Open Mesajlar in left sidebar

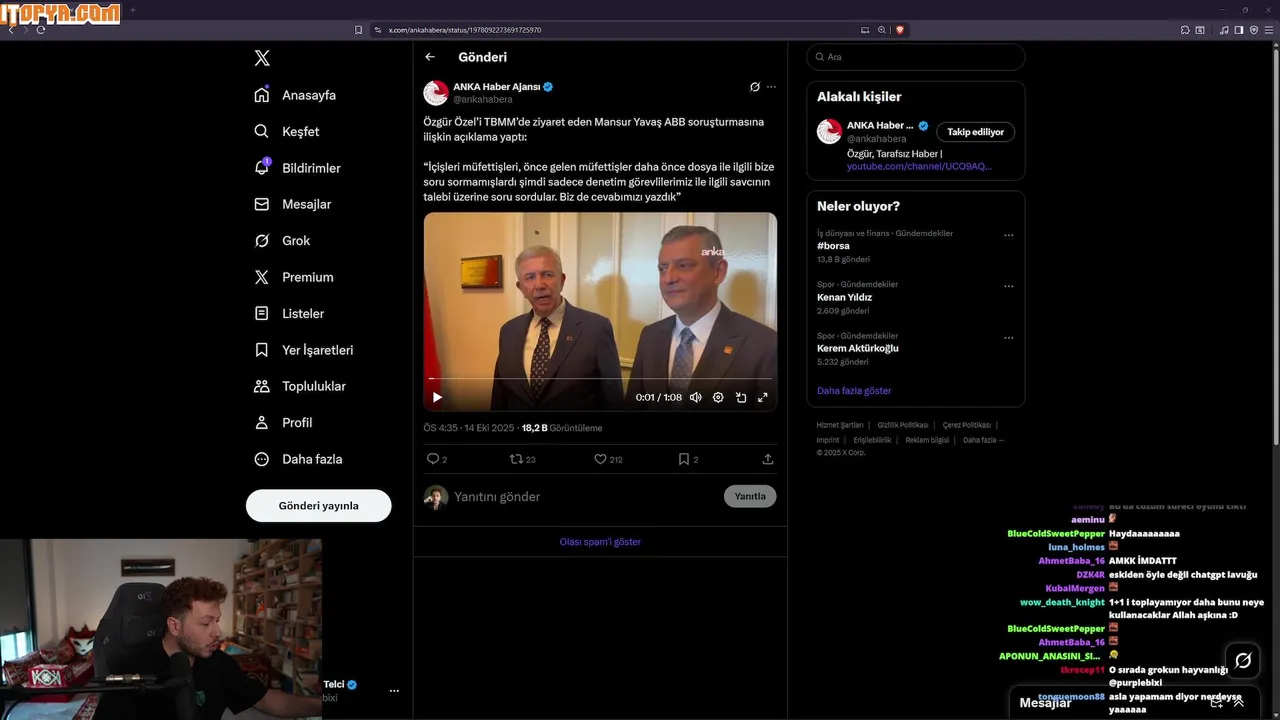(x=292, y=204)
